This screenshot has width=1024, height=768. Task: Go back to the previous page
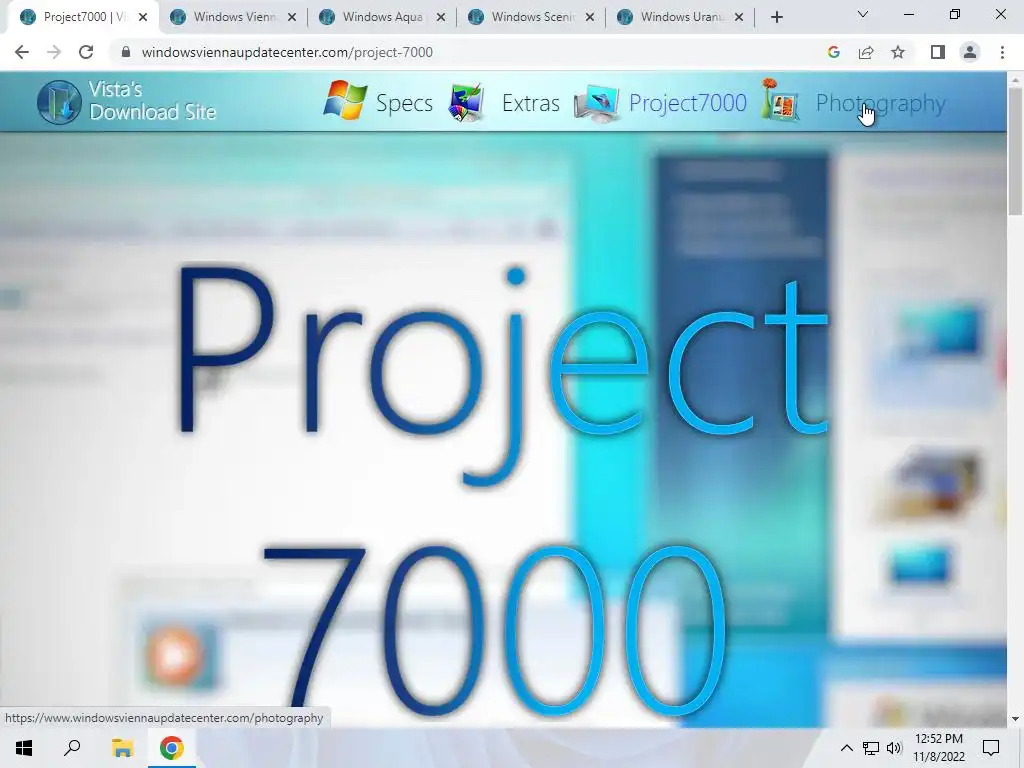click(x=22, y=52)
